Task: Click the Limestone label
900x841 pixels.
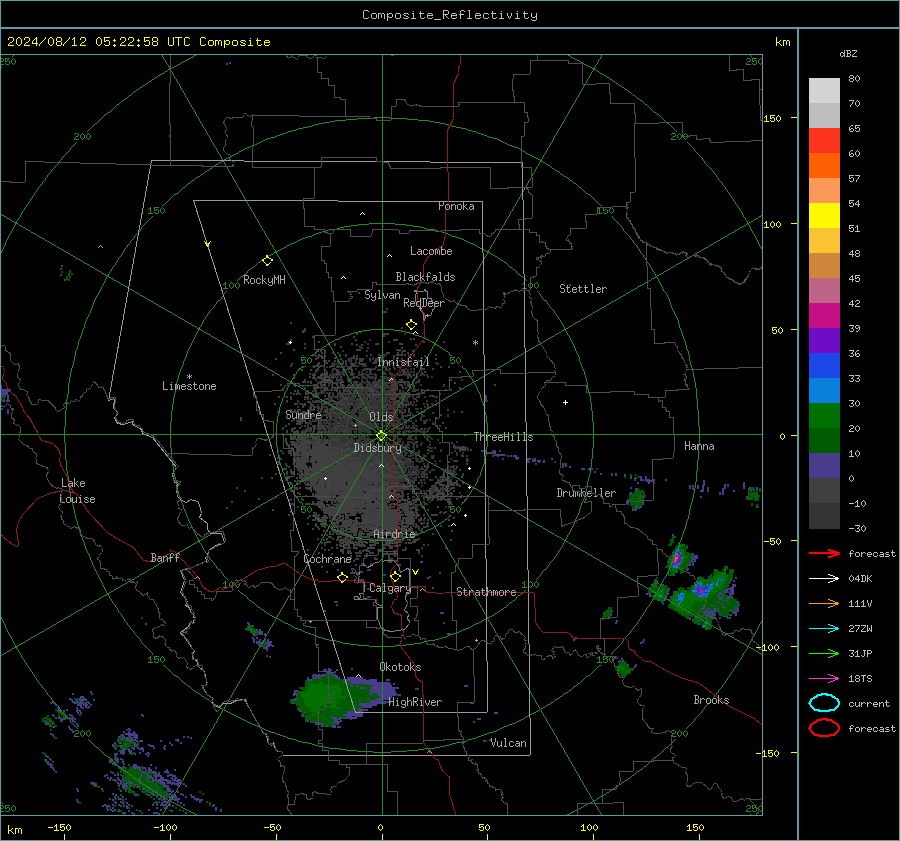Action: coord(189,386)
